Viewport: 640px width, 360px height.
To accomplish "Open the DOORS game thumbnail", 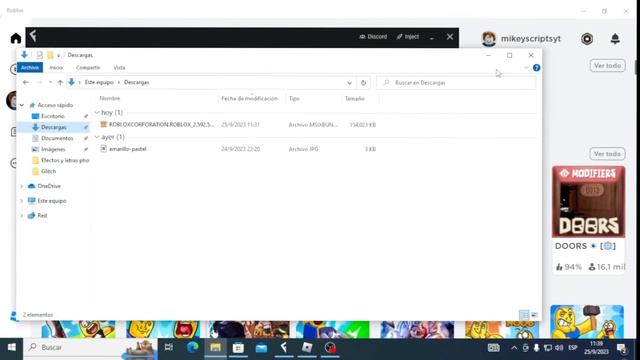I will tap(589, 202).
